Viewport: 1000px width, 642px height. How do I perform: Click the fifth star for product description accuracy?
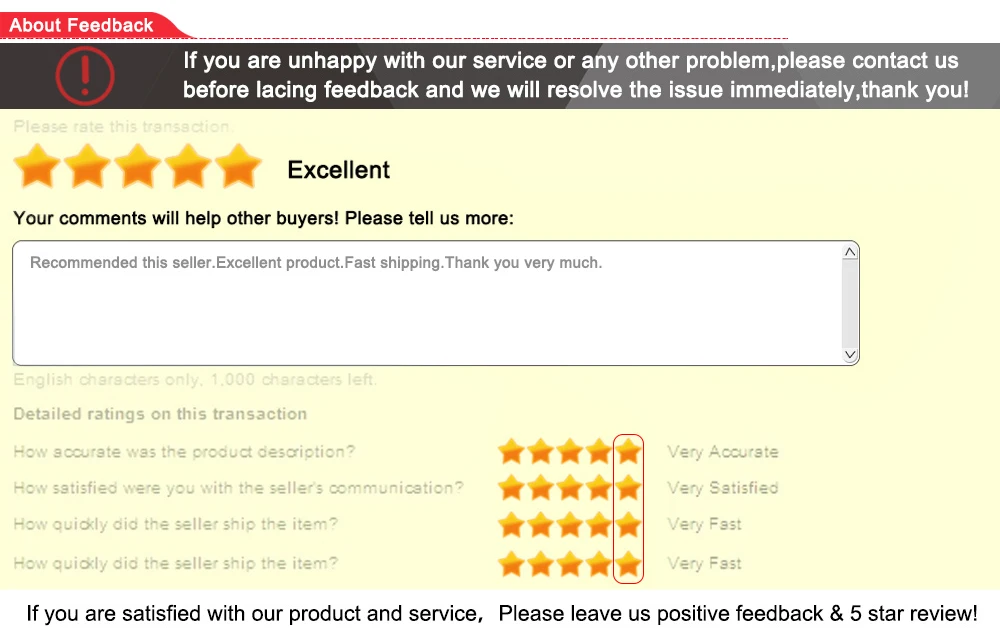pyautogui.click(x=628, y=451)
